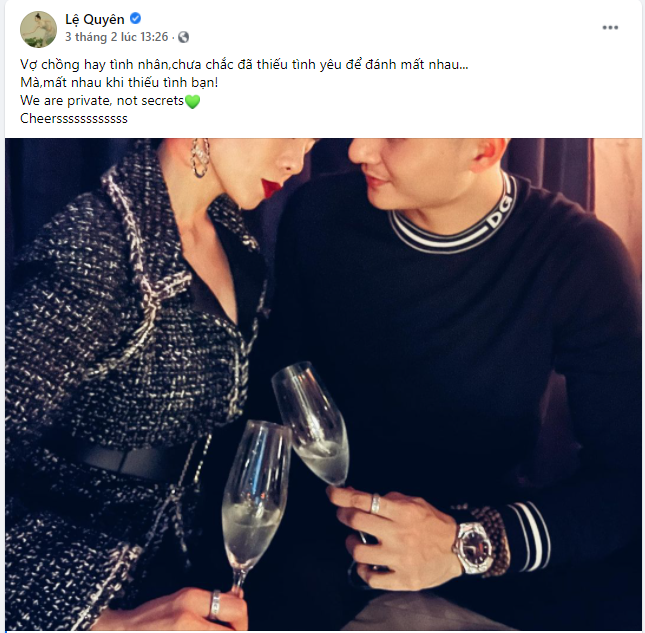This screenshot has width=645, height=633.
Task: Click the line starting "Vợ chồng hay tình nhân"
Action: 244,65
